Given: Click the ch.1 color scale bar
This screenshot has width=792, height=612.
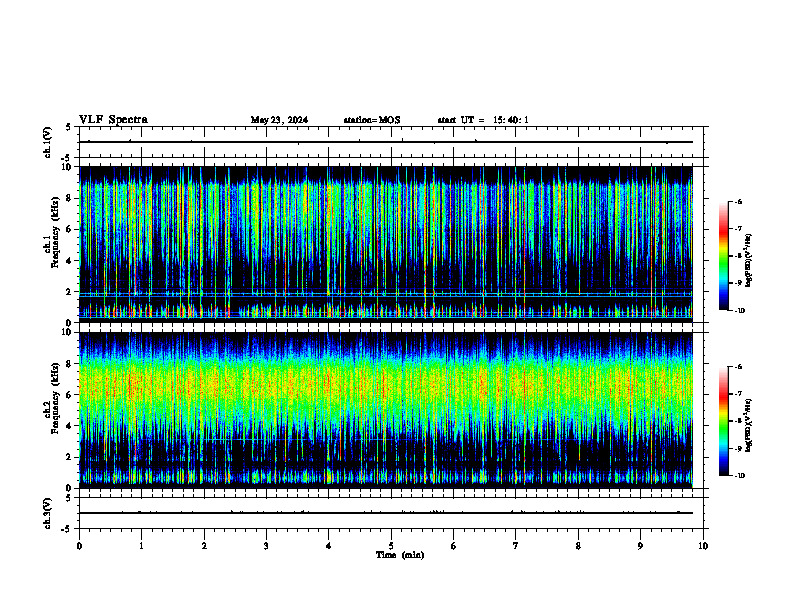Looking at the screenshot, I should (x=724, y=256).
